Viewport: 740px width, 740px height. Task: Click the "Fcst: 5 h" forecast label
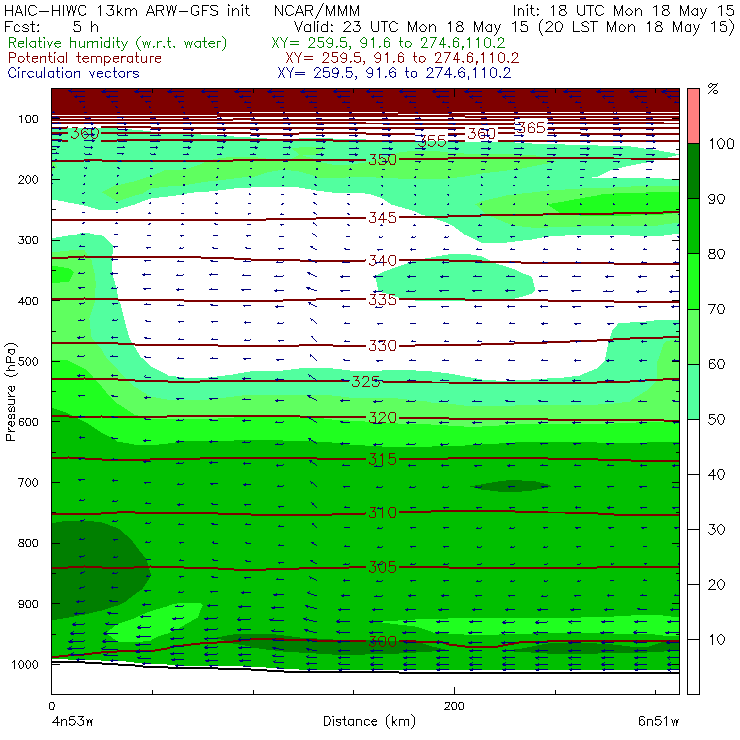click(x=51, y=27)
